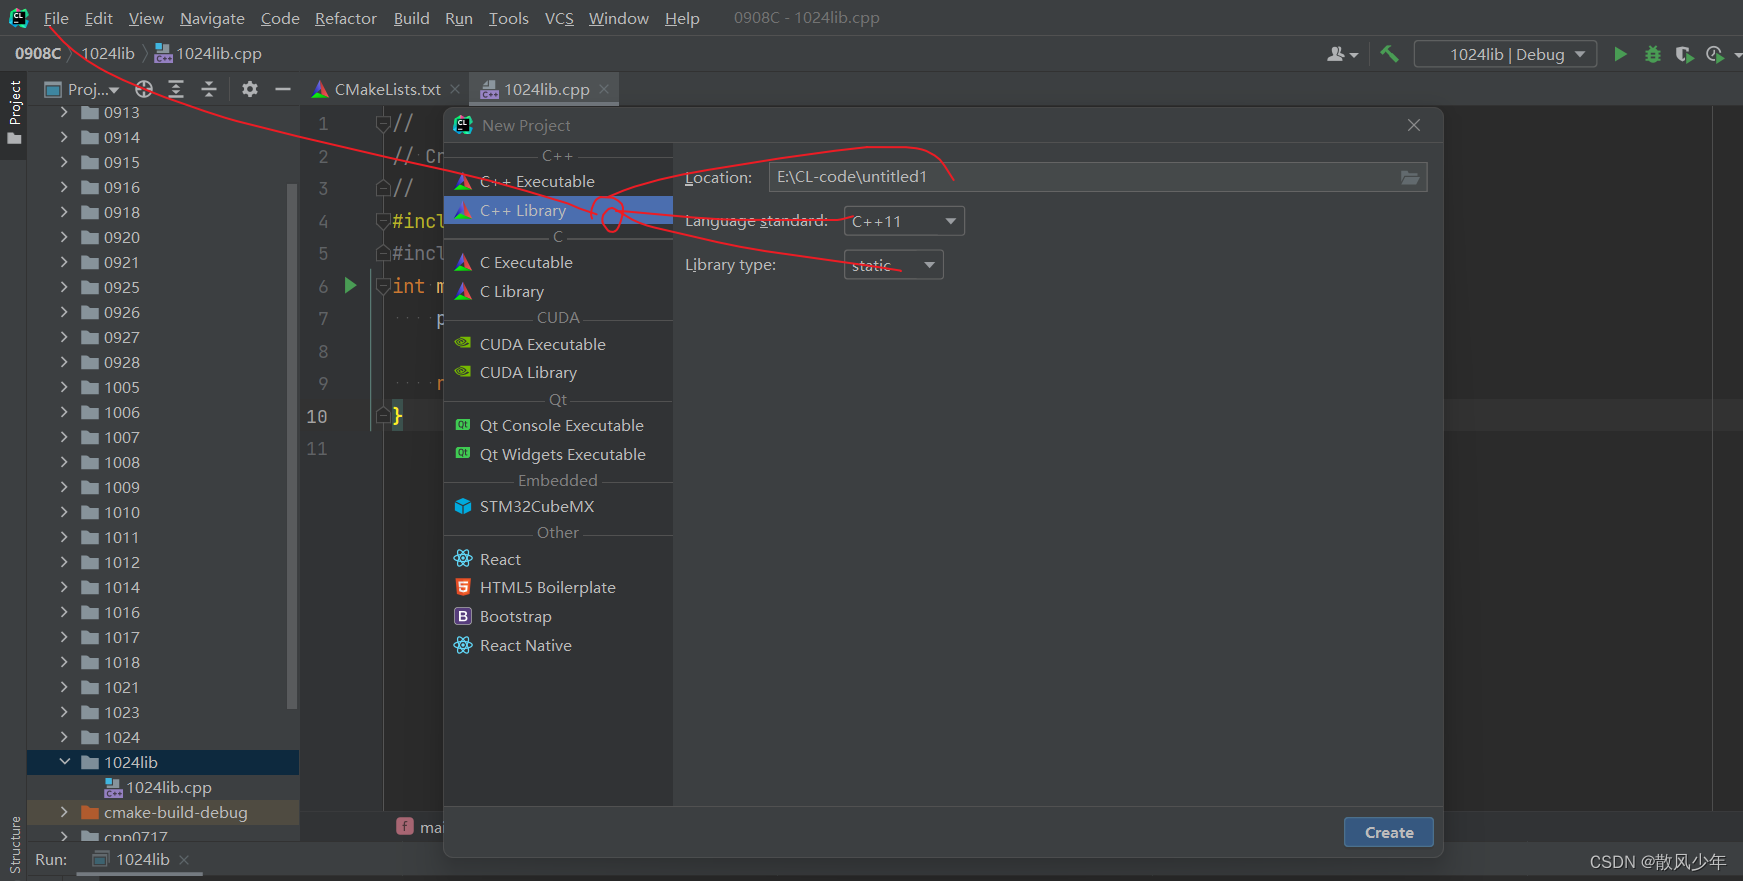
Task: Open the user account icon in toolbar
Action: point(1341,54)
